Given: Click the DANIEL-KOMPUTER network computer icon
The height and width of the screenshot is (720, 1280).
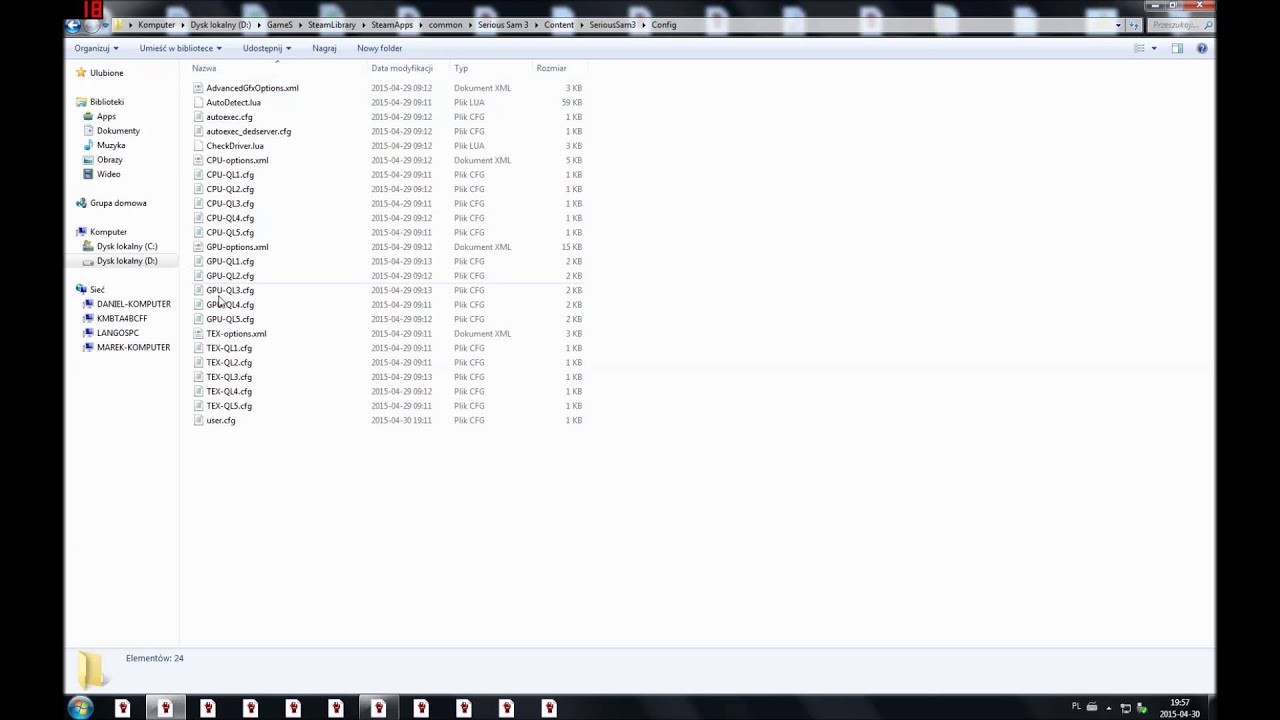Looking at the screenshot, I should [88, 304].
